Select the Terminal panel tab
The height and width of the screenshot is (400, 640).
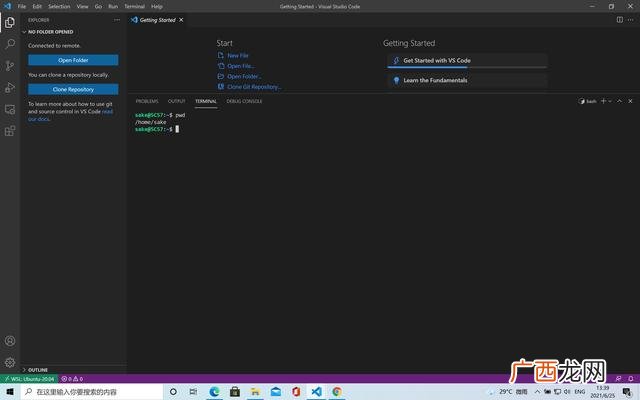click(206, 101)
